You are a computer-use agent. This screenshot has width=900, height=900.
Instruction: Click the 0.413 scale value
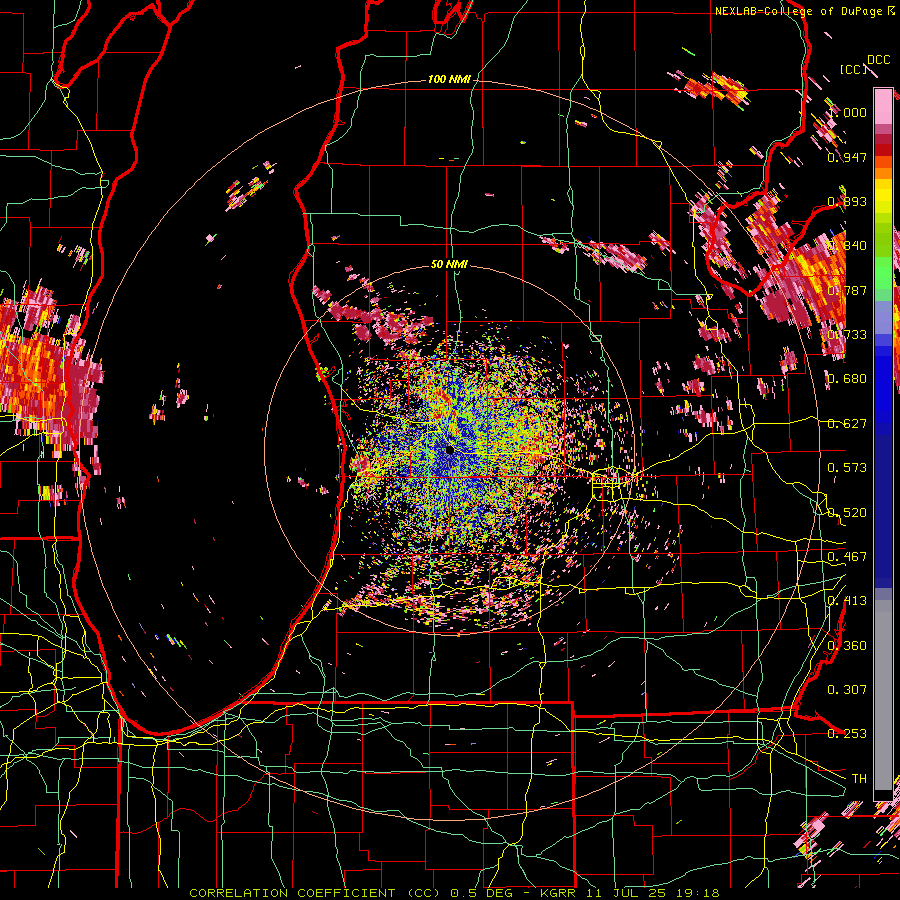point(847,601)
